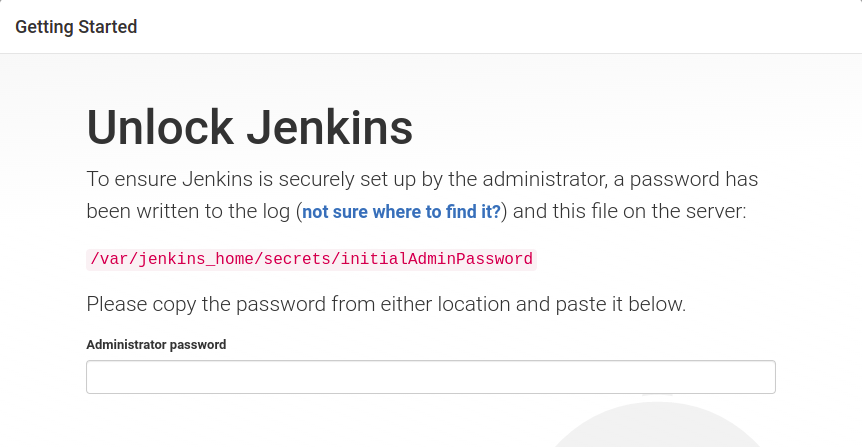Click the "To ensure Jenkins" paragraph opening

(x=159, y=180)
